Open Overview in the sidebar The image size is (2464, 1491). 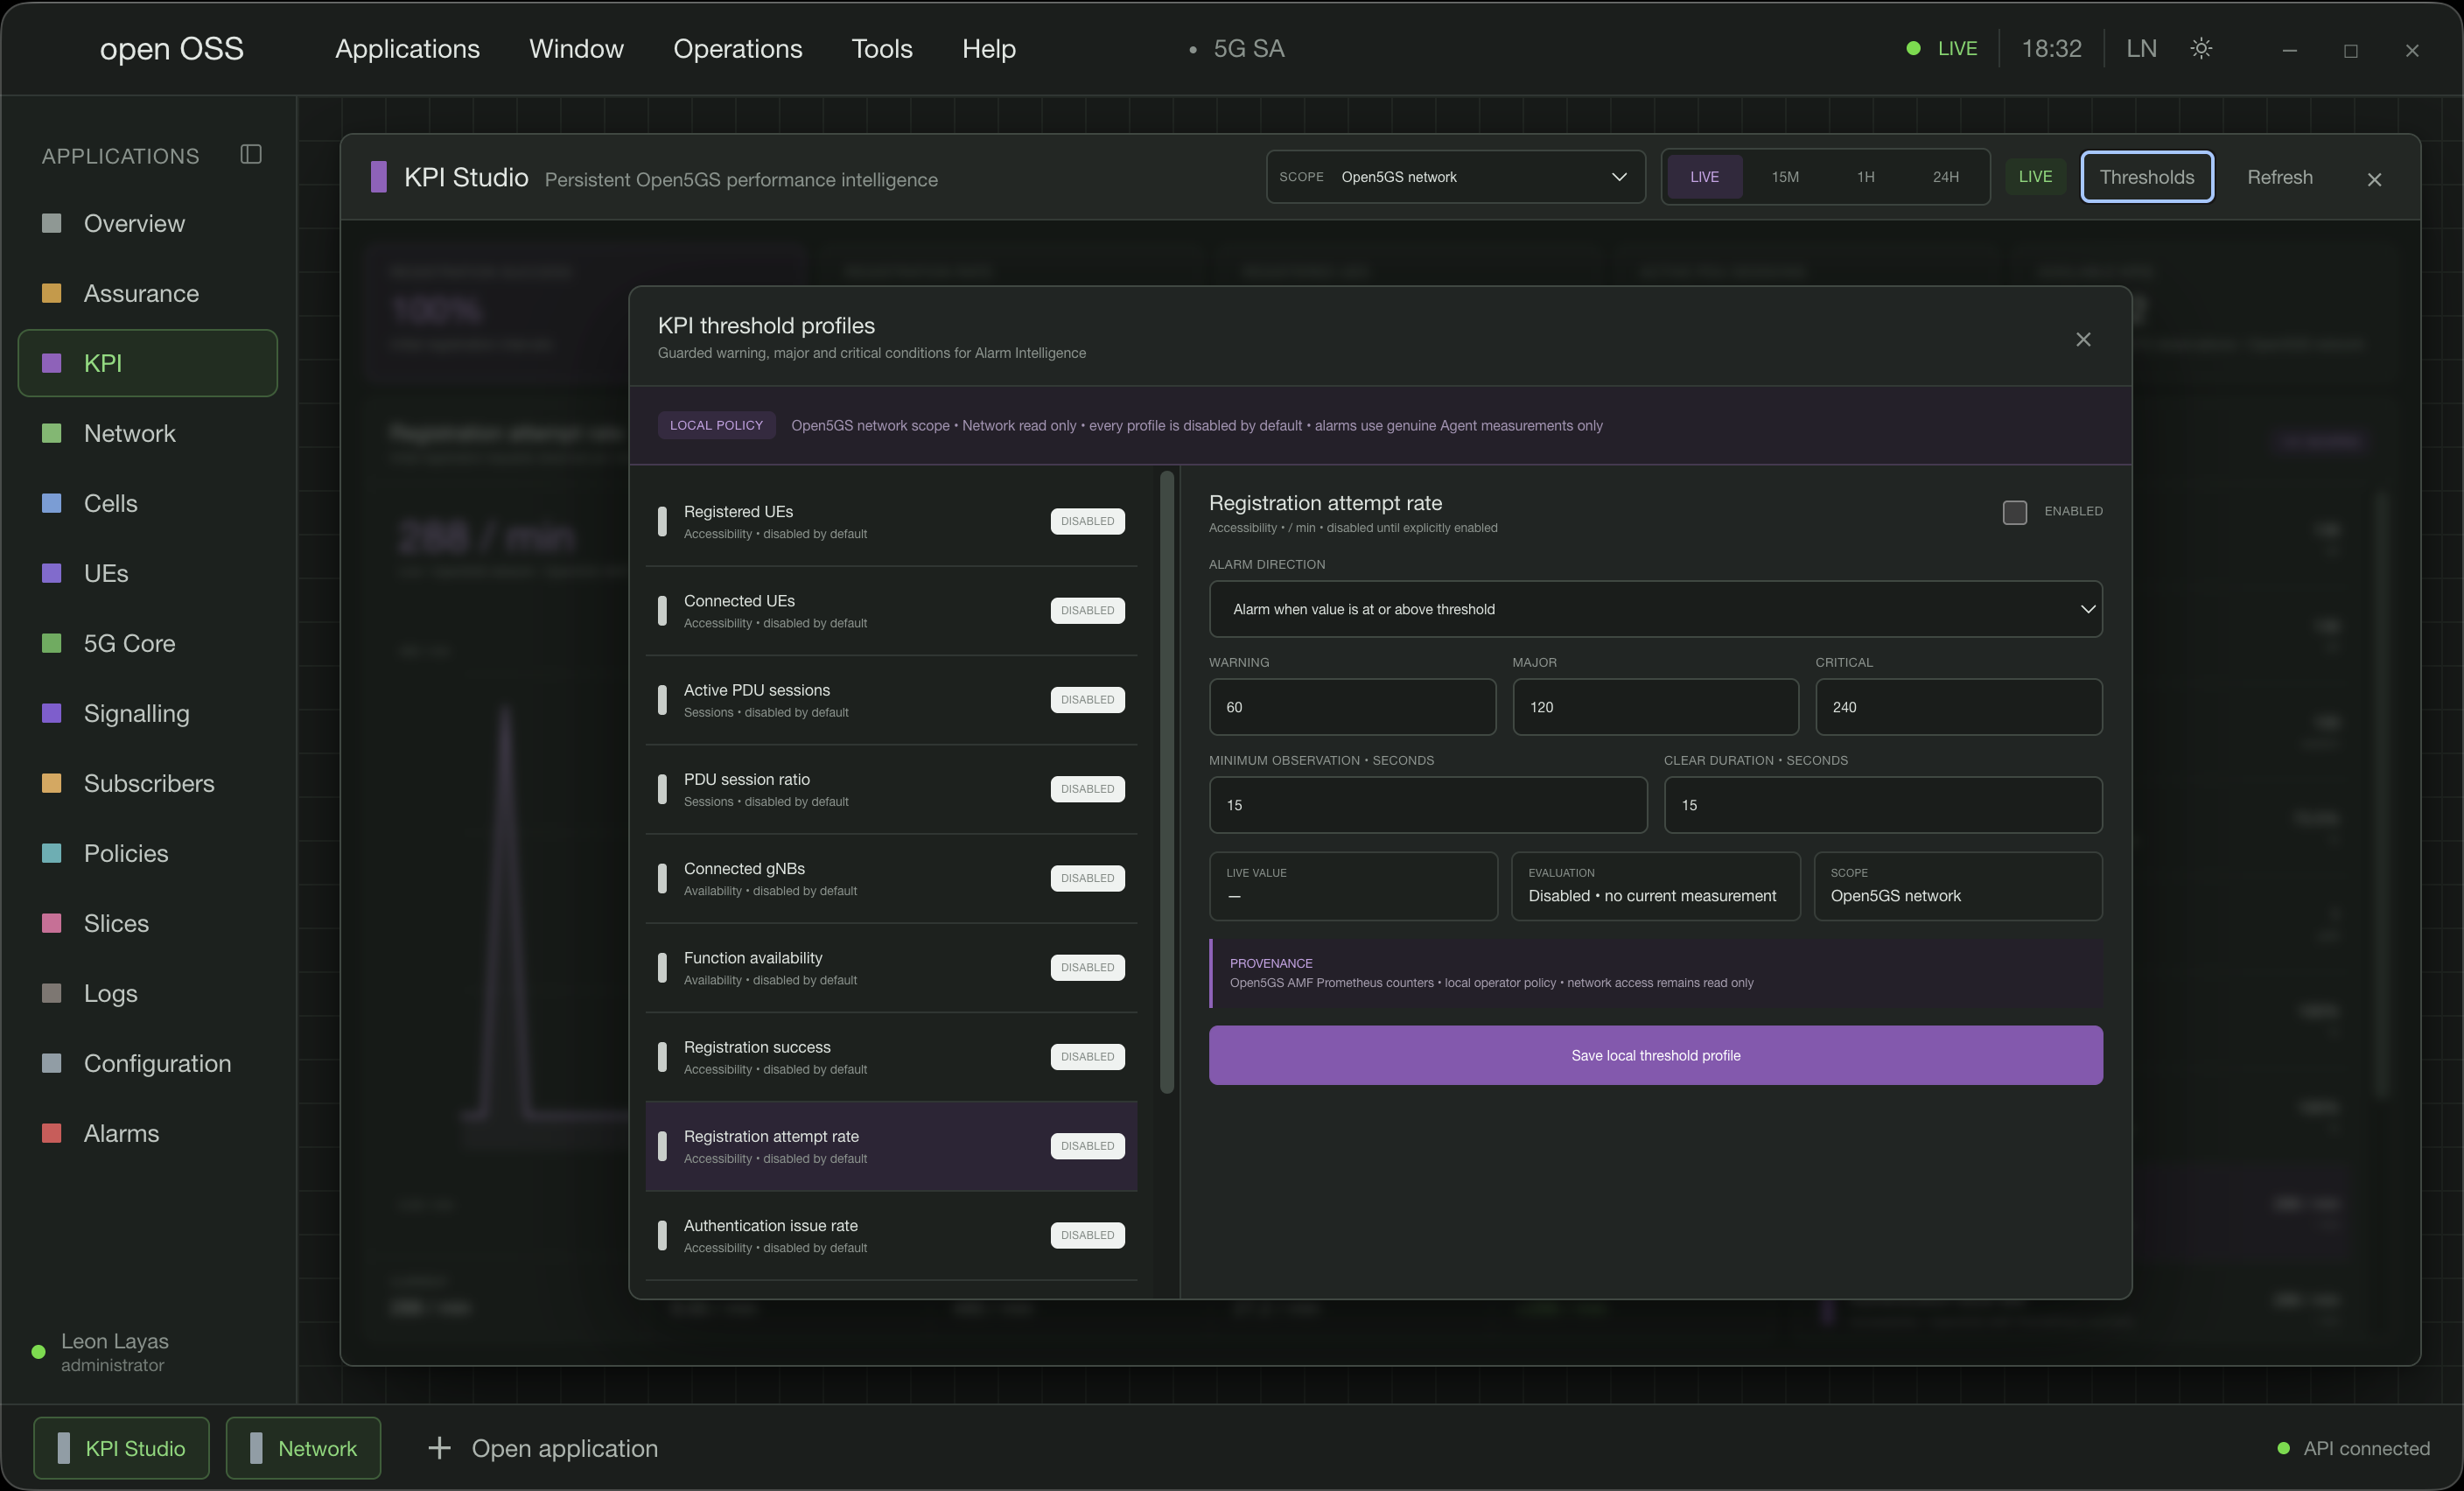148,223
